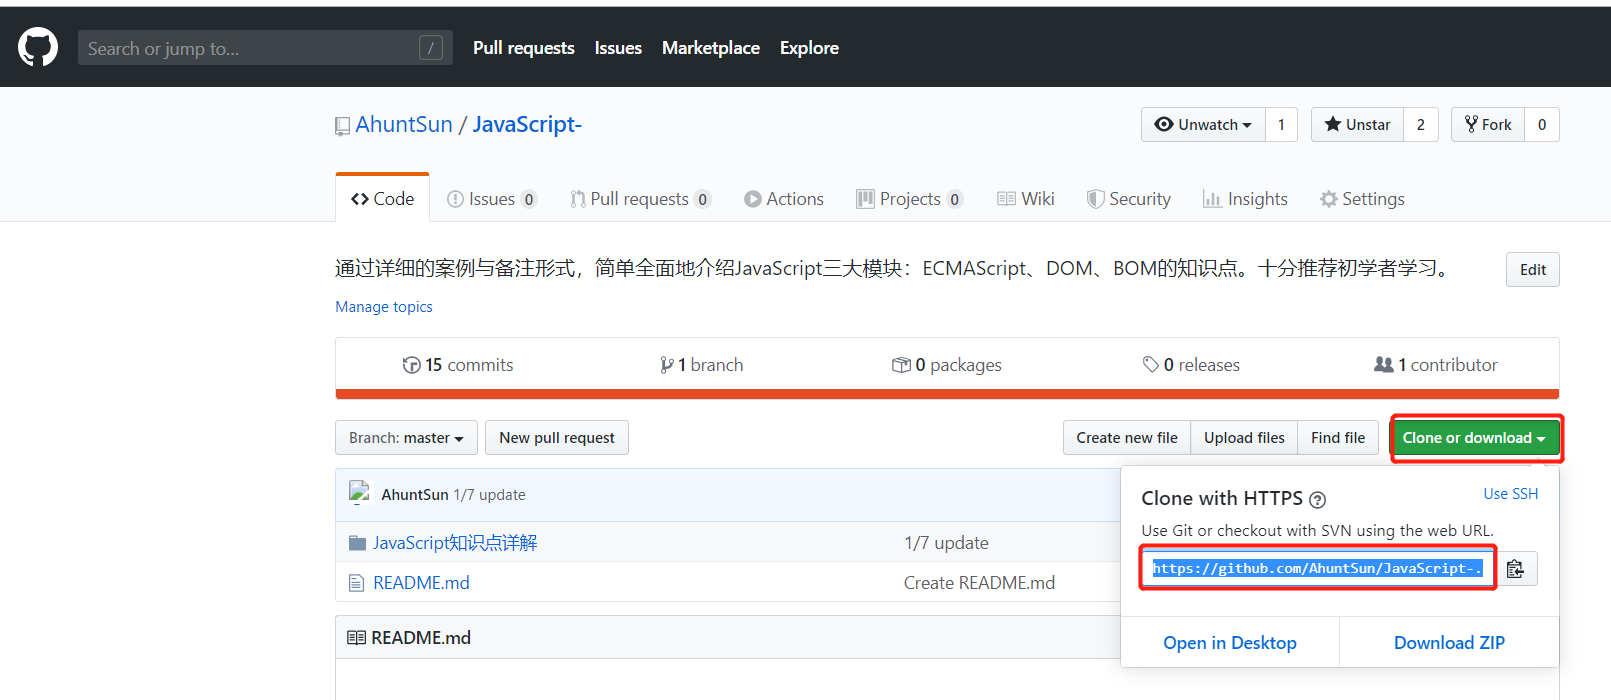Switch to Use SSH
The height and width of the screenshot is (700, 1611).
(x=1511, y=494)
